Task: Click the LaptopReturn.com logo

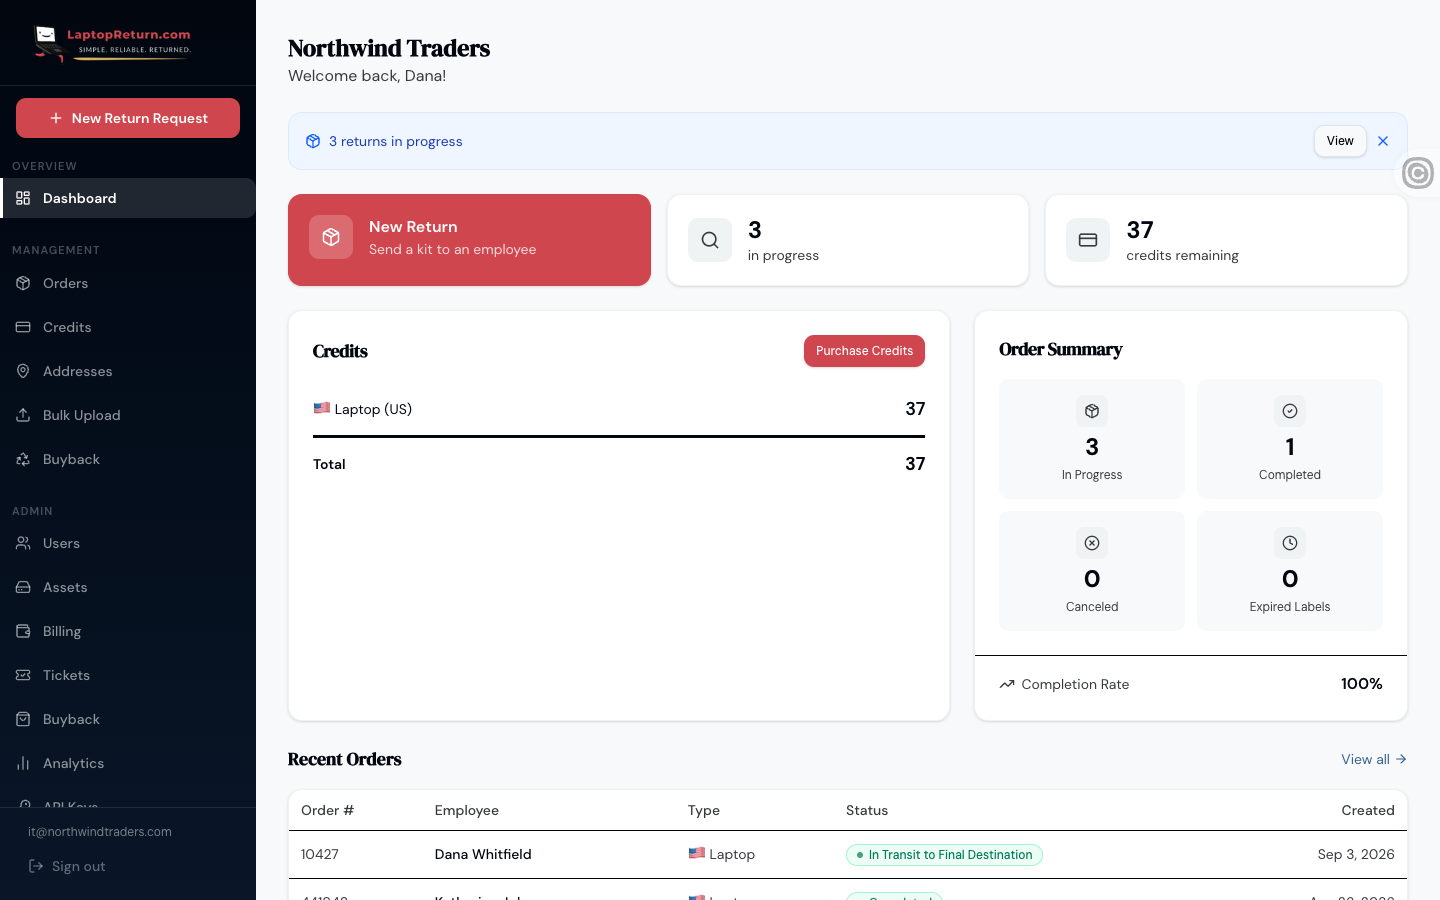Action: click(112, 43)
